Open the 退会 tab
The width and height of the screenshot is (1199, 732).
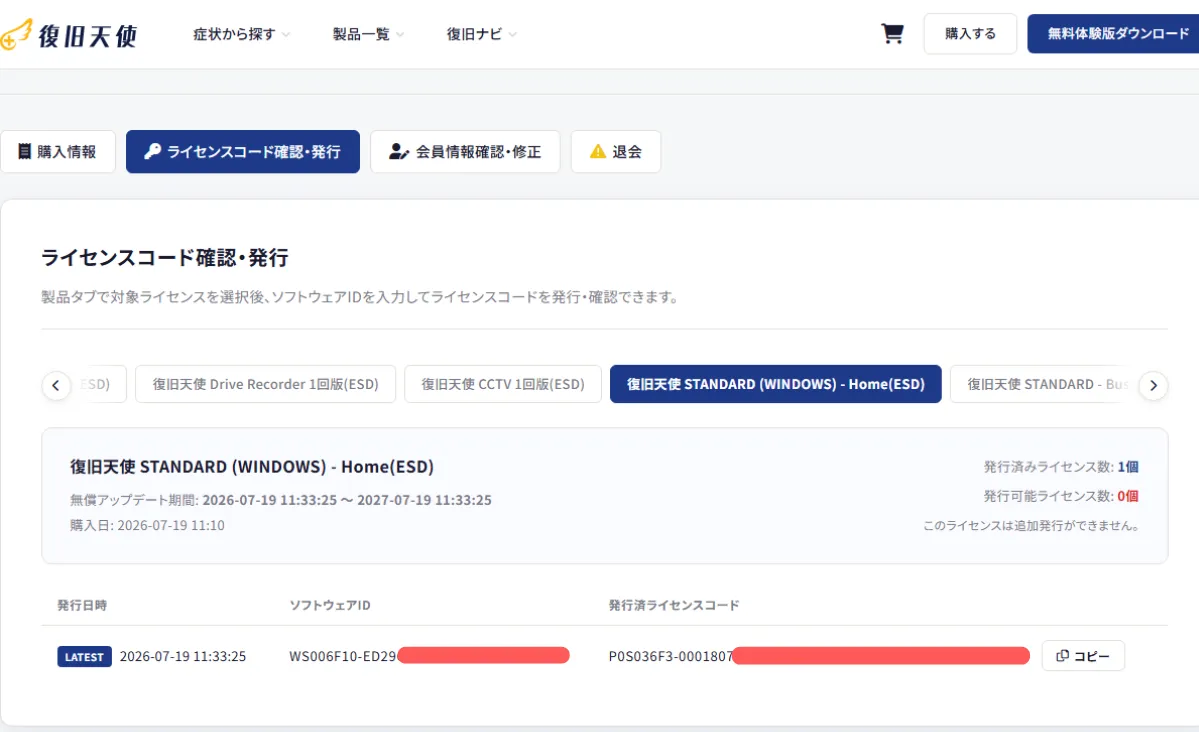pyautogui.click(x=616, y=151)
